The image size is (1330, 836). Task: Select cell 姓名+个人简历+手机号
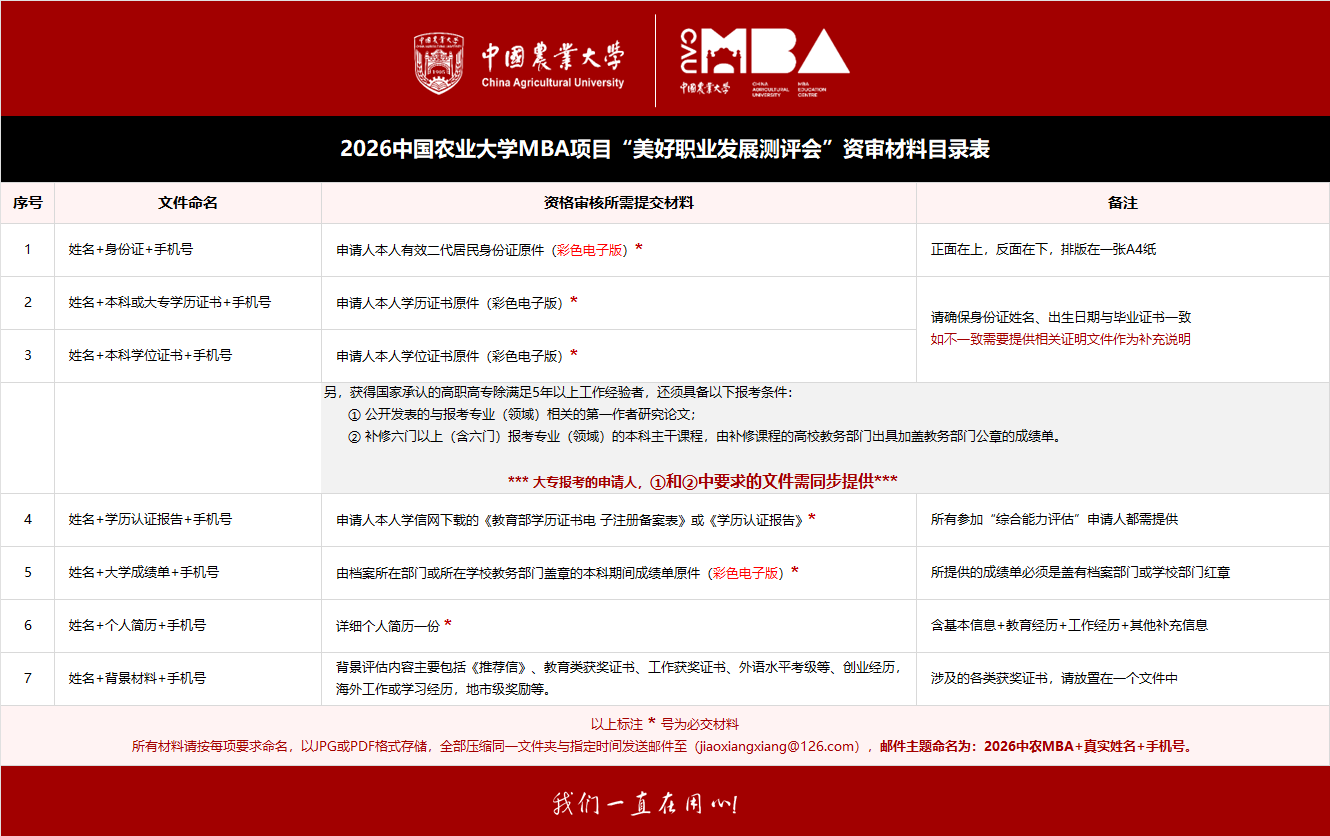pos(188,626)
